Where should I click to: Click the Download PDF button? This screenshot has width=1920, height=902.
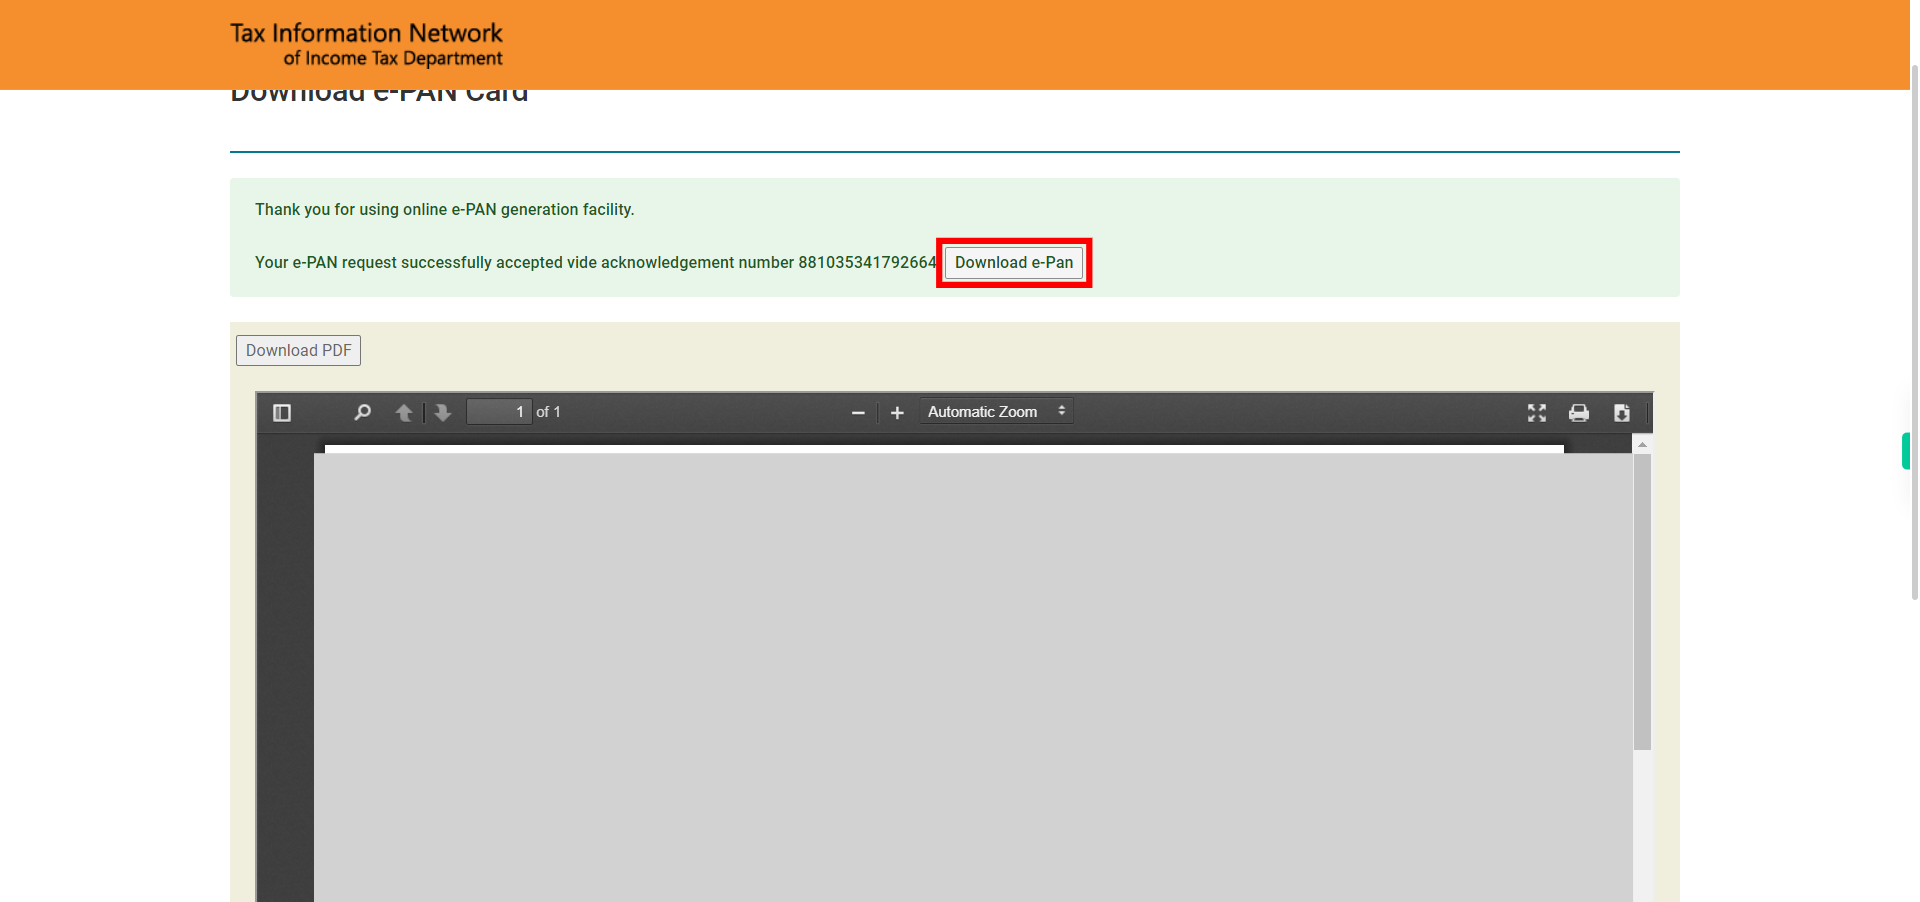[x=298, y=351]
